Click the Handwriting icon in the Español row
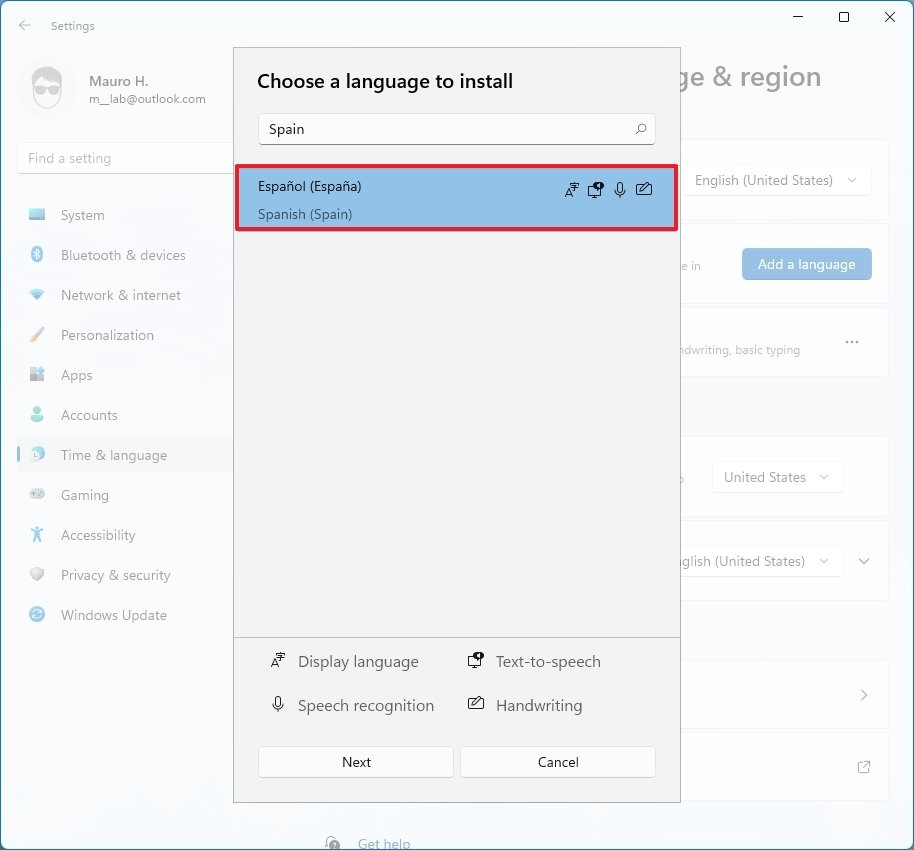The image size is (914, 850). click(x=644, y=189)
